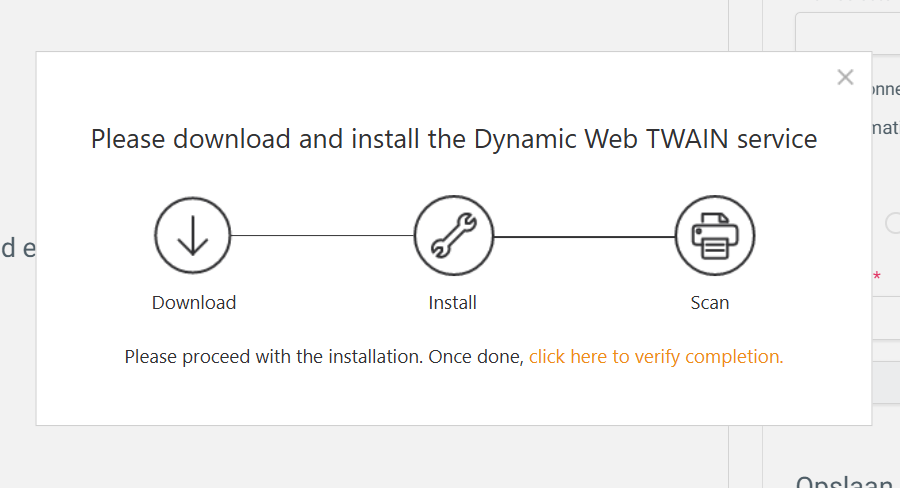
Task: Select the partially hidden radio button at right edge
Action: coord(893,223)
